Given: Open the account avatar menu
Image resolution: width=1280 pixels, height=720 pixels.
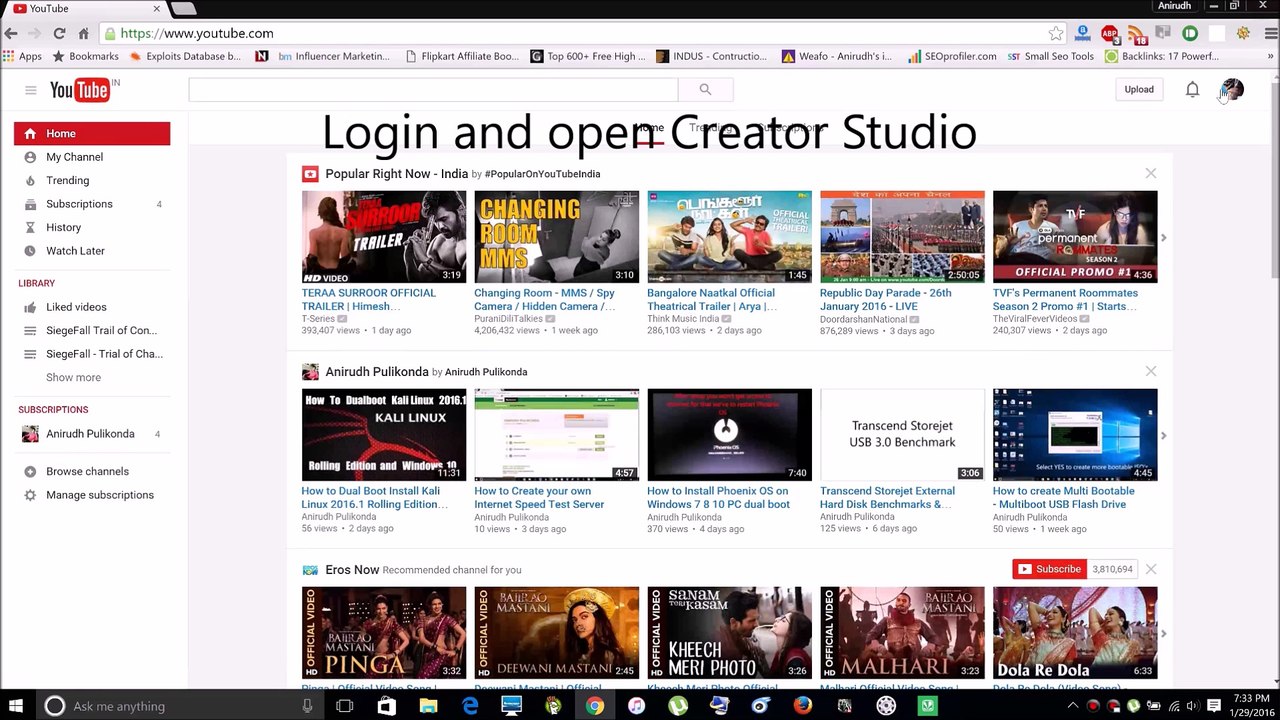Looking at the screenshot, I should pyautogui.click(x=1232, y=89).
